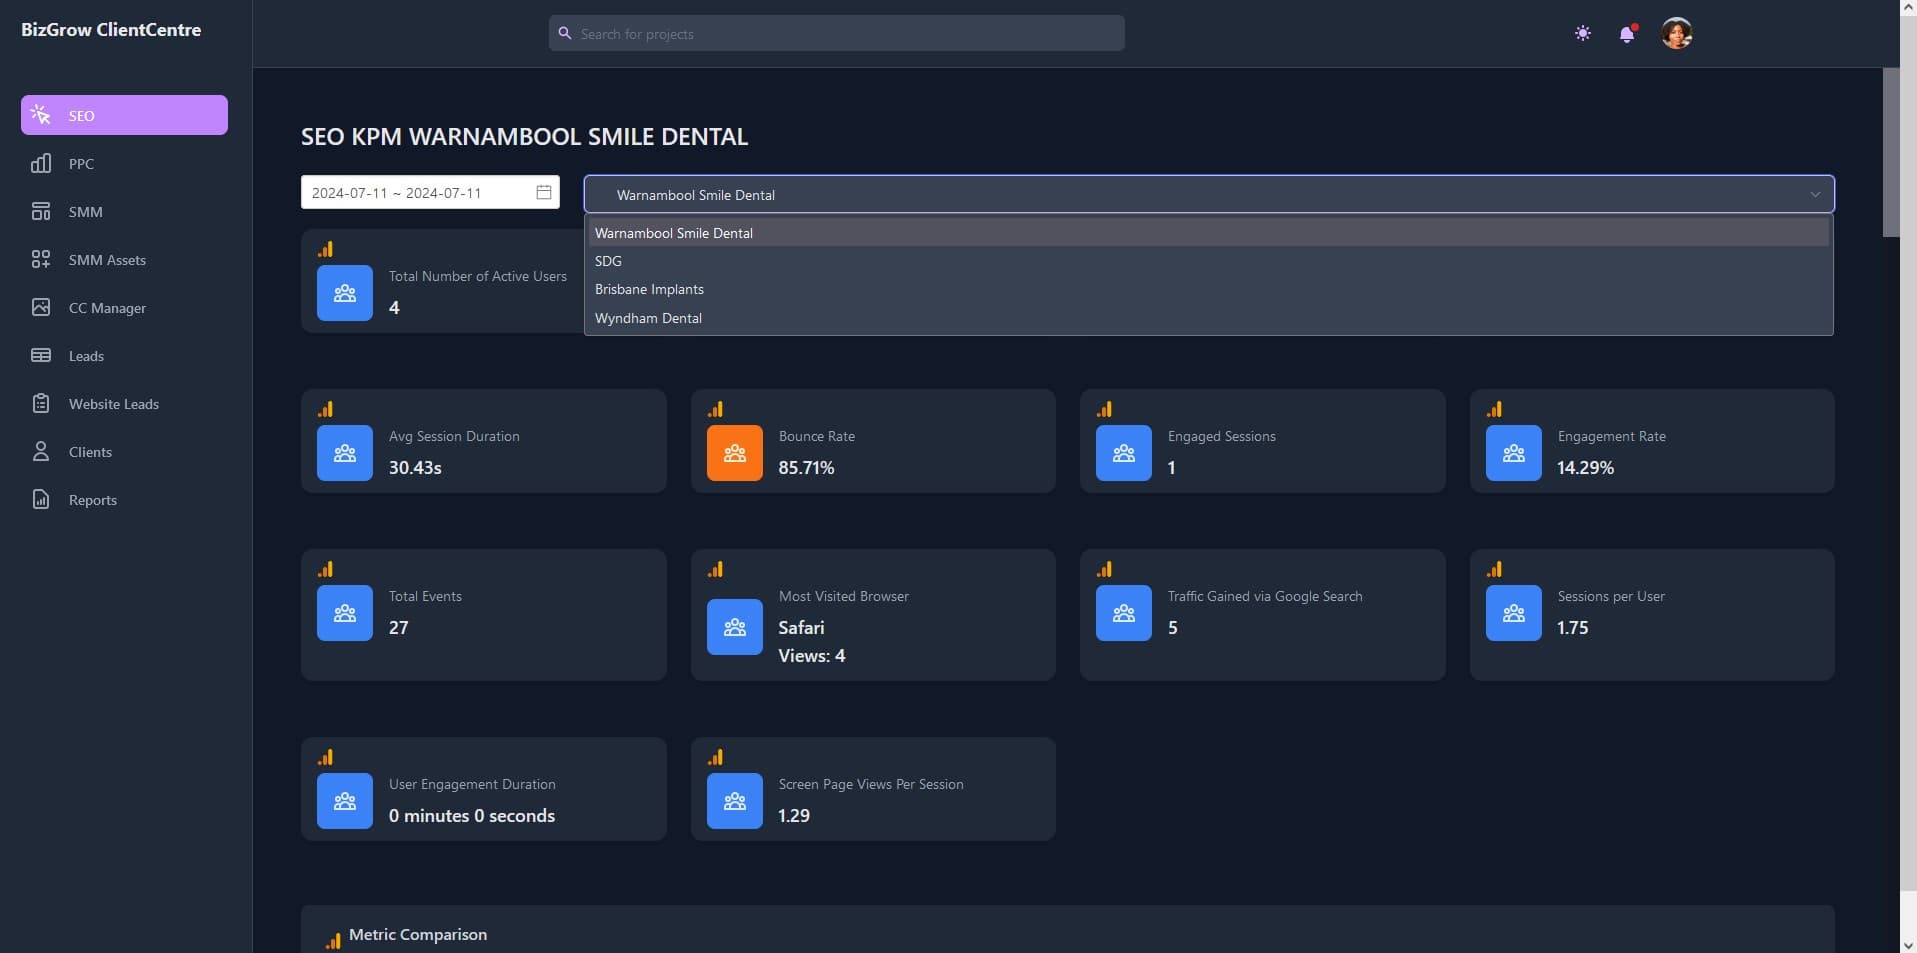Click the search magnifier icon
This screenshot has width=1917, height=953.
pyautogui.click(x=565, y=33)
